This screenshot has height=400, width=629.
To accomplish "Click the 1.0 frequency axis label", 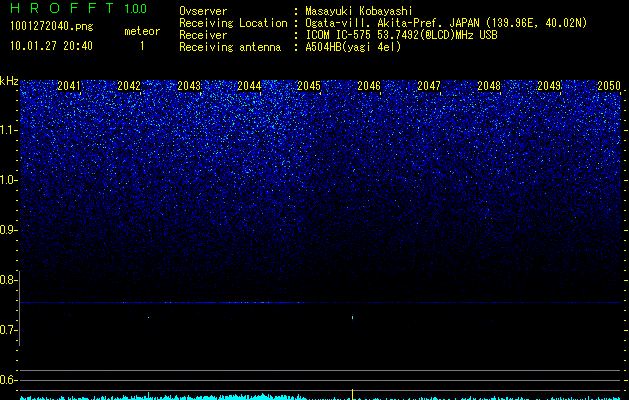I will click(8, 180).
